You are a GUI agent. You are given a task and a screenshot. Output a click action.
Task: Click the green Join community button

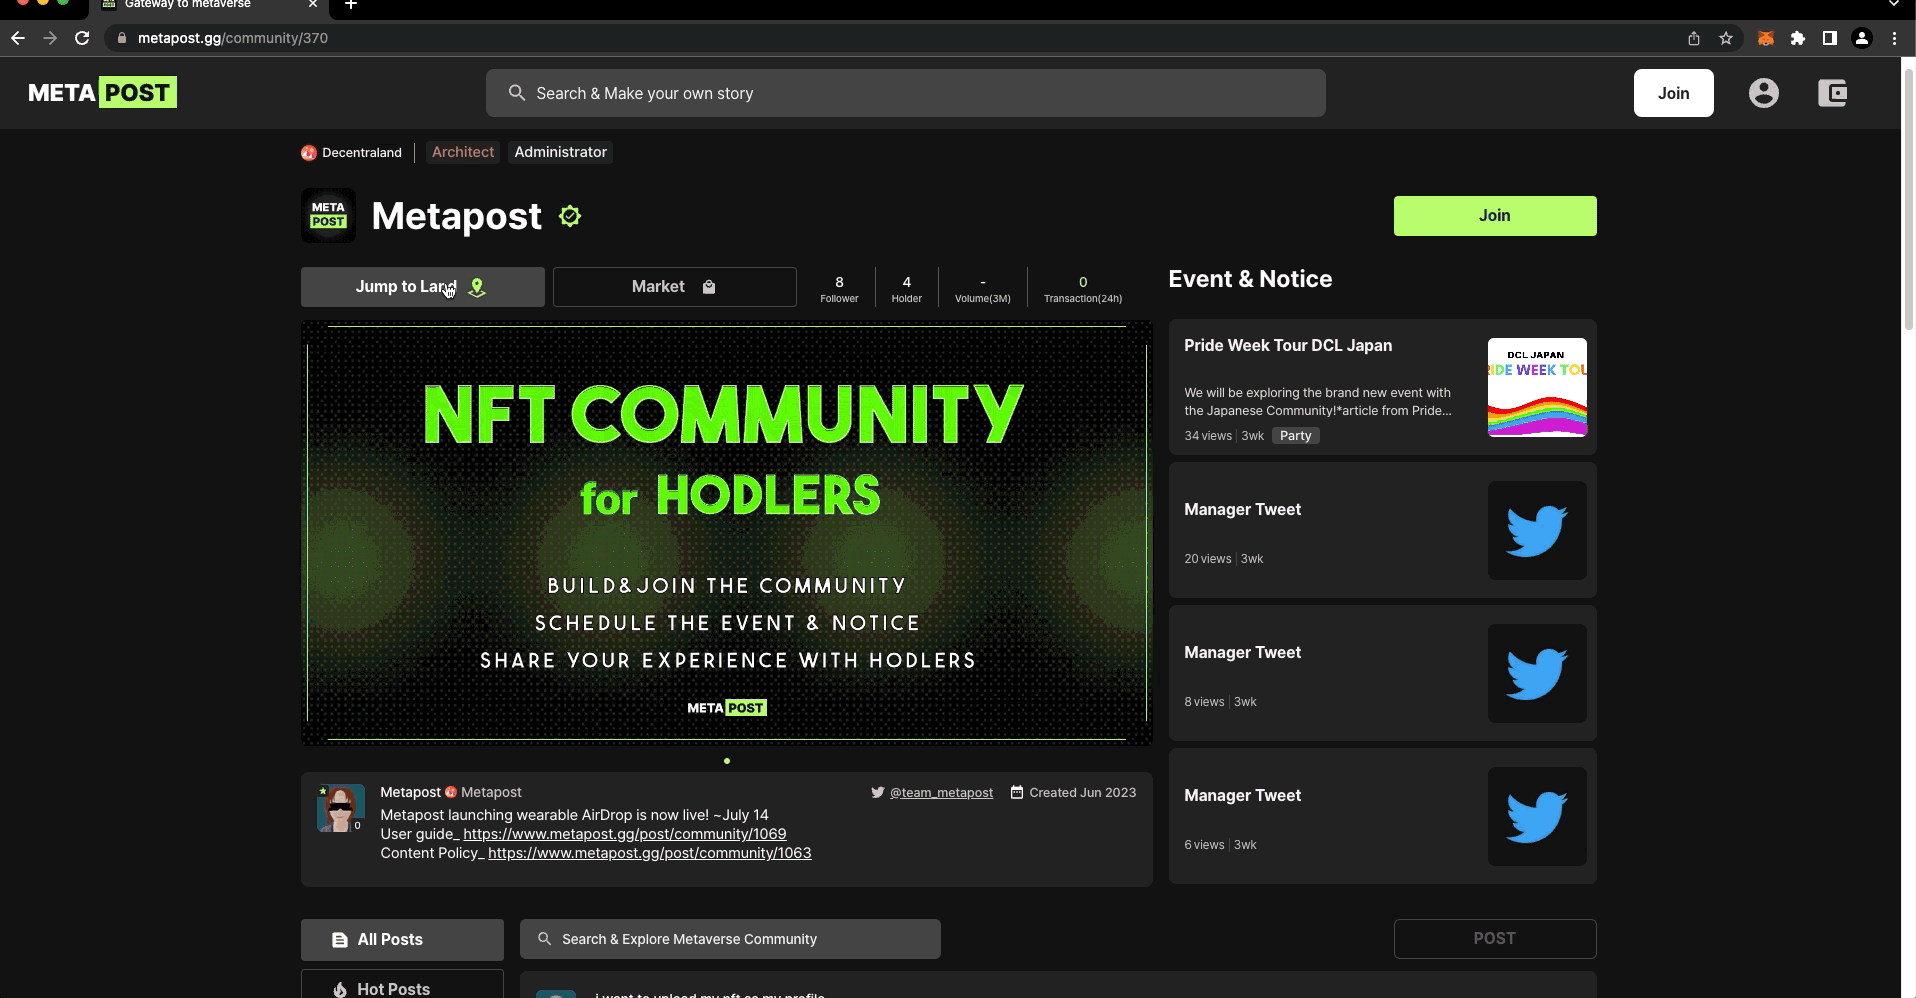click(1494, 216)
